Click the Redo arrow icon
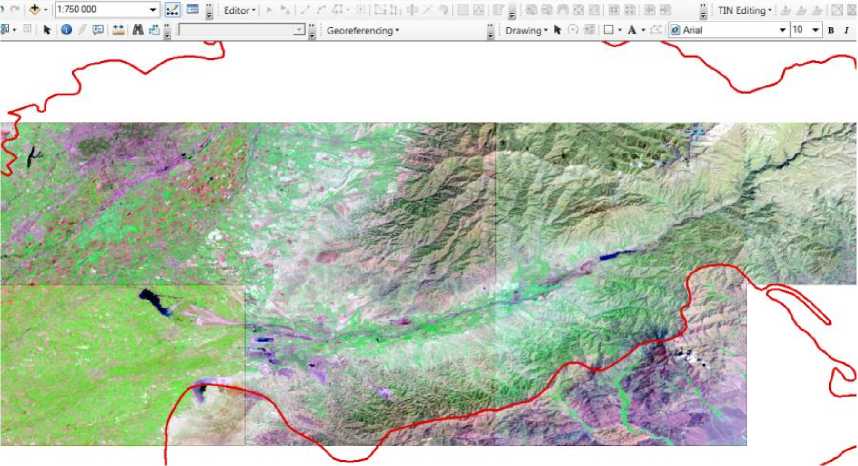The height and width of the screenshot is (466, 858). click(x=15, y=10)
